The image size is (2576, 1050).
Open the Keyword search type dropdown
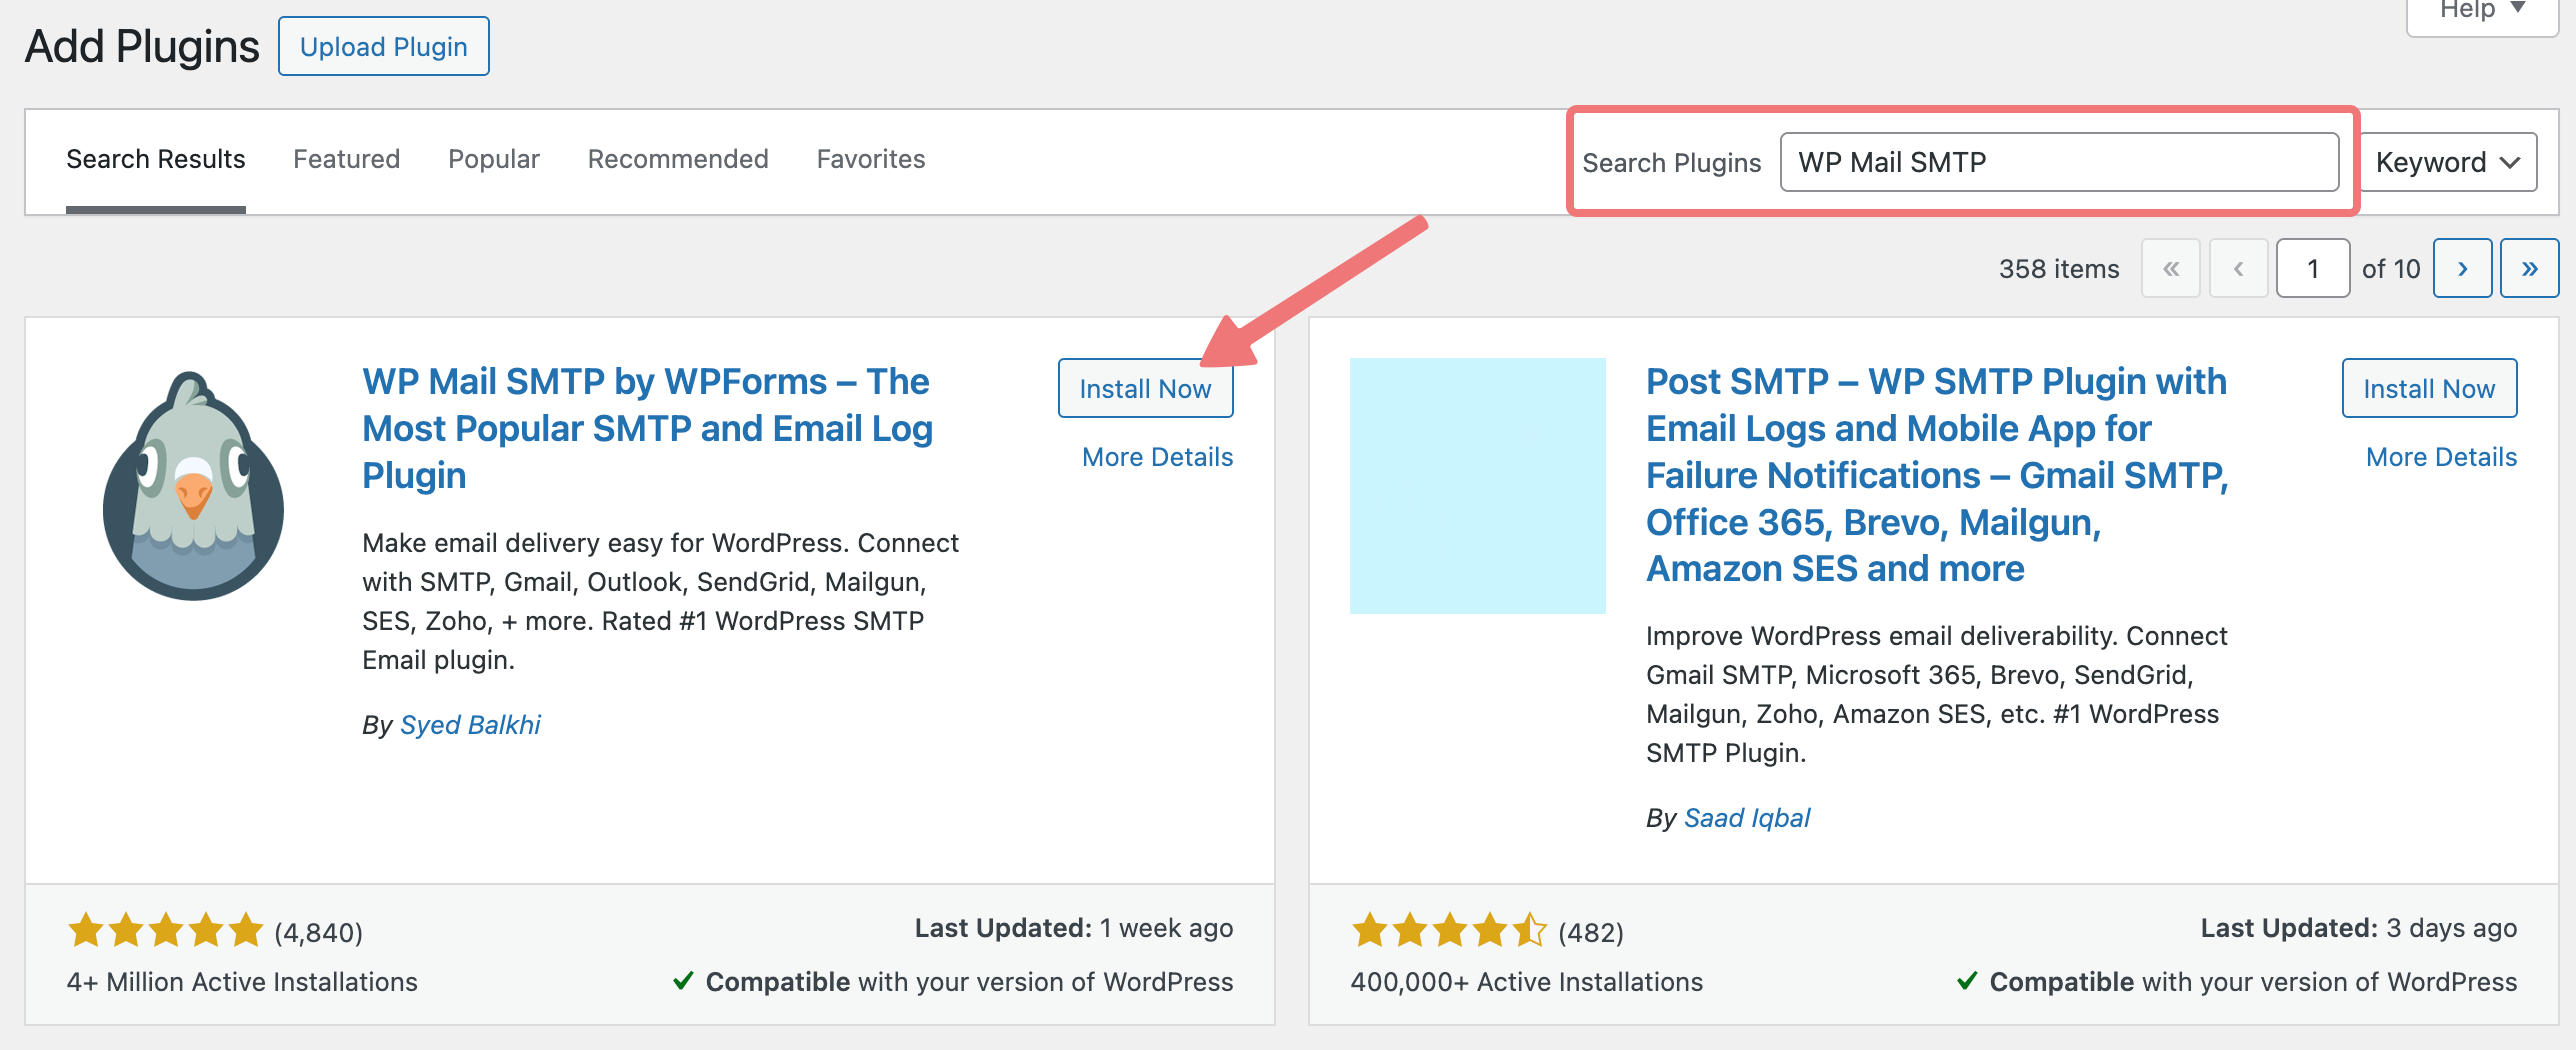[2448, 162]
